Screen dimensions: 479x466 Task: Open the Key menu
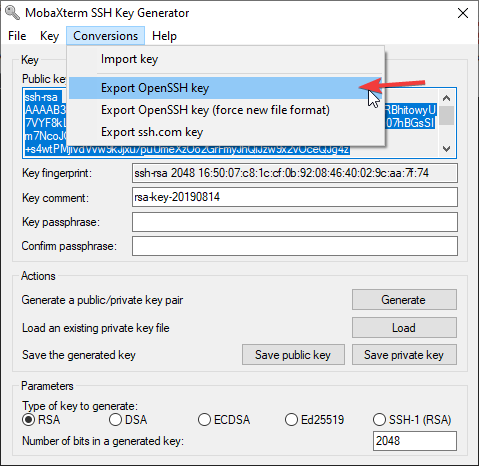pyautogui.click(x=49, y=36)
